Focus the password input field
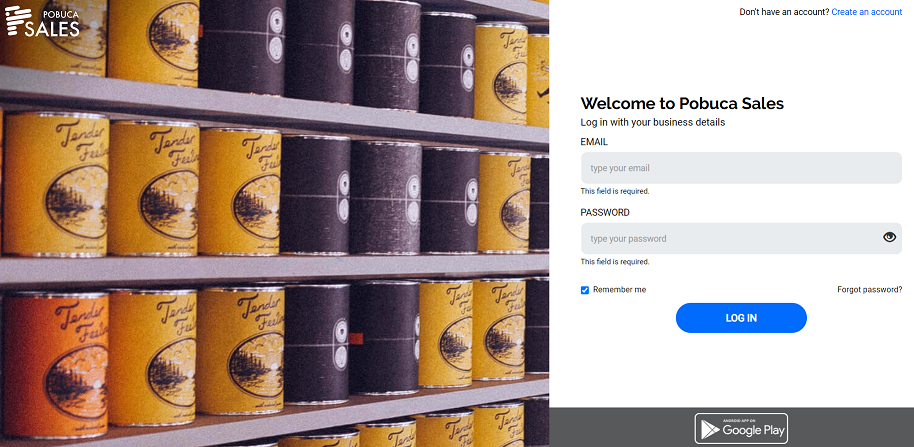Image resolution: width=914 pixels, height=447 pixels. tap(741, 238)
